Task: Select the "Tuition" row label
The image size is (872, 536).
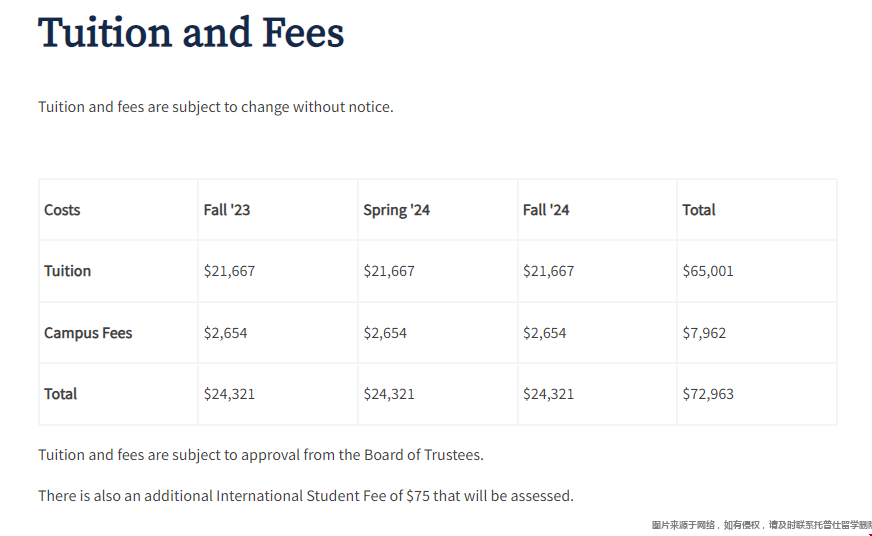Action: [x=67, y=271]
